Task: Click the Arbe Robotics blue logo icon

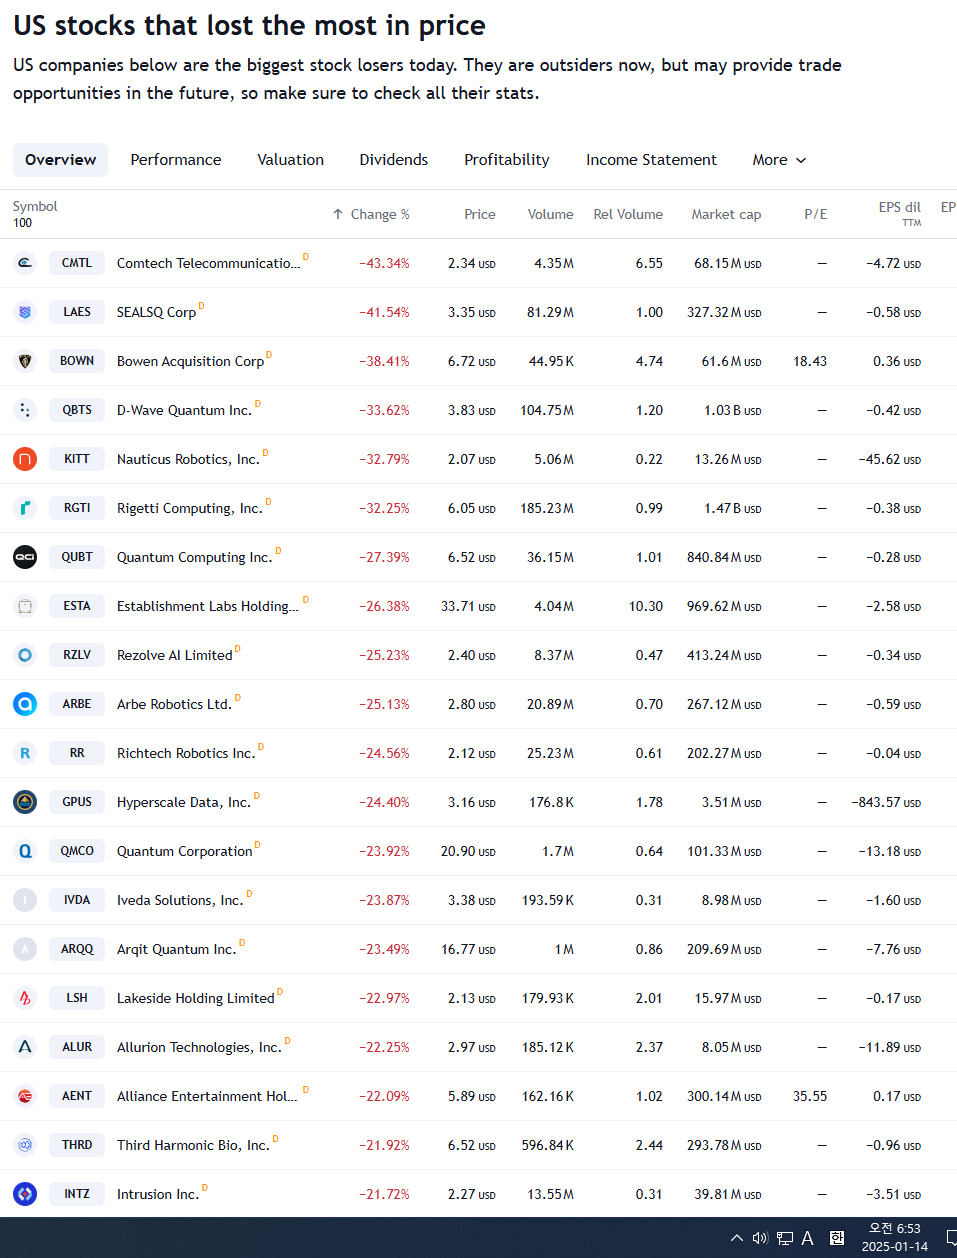Action: 25,704
